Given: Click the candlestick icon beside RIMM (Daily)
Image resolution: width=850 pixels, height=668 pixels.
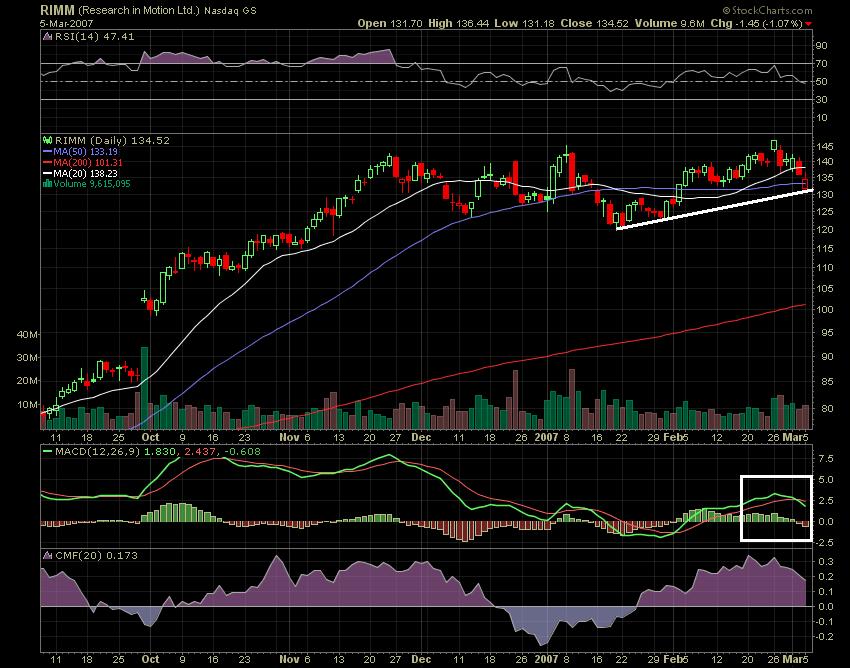Looking at the screenshot, I should [x=48, y=140].
